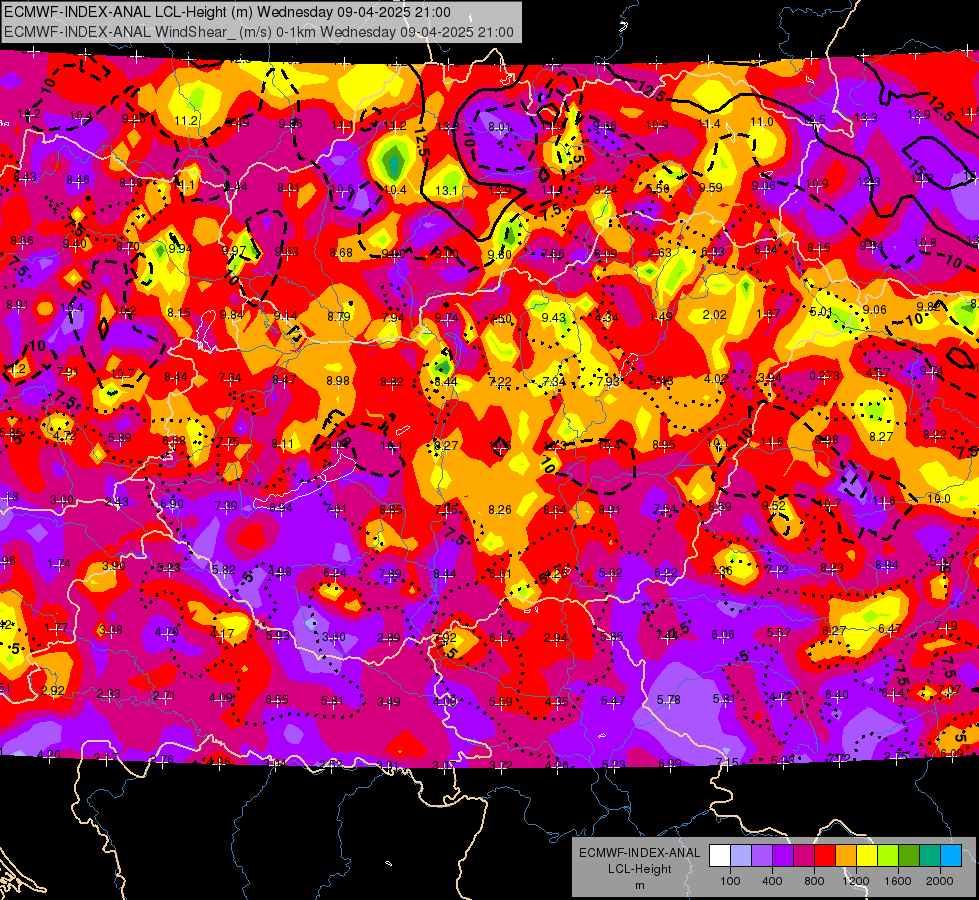
Task: Click the legend label '400'
Action: click(772, 881)
